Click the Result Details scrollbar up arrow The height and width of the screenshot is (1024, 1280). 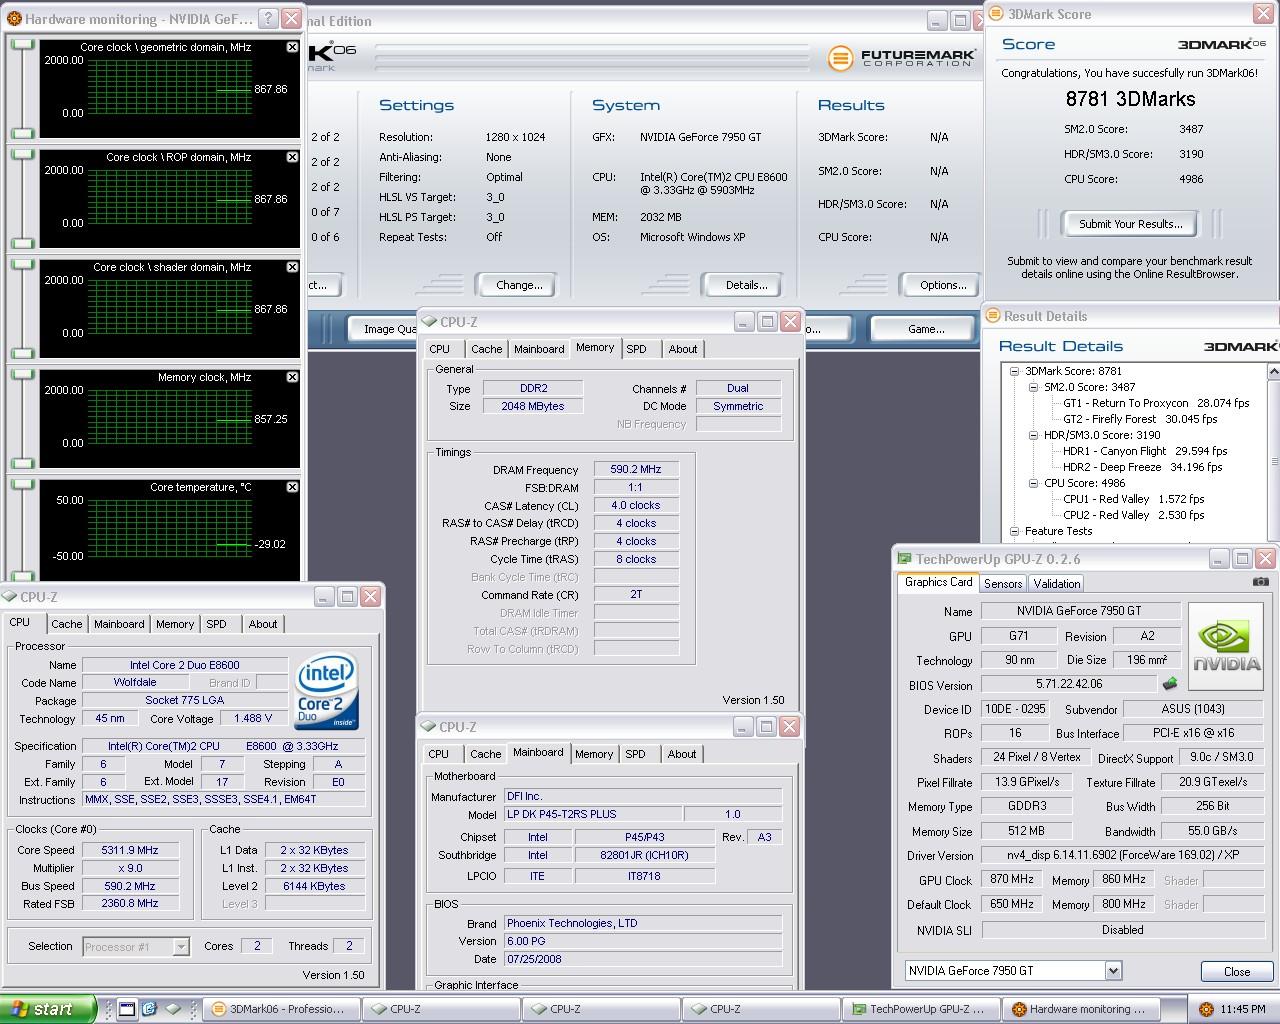click(x=1274, y=371)
